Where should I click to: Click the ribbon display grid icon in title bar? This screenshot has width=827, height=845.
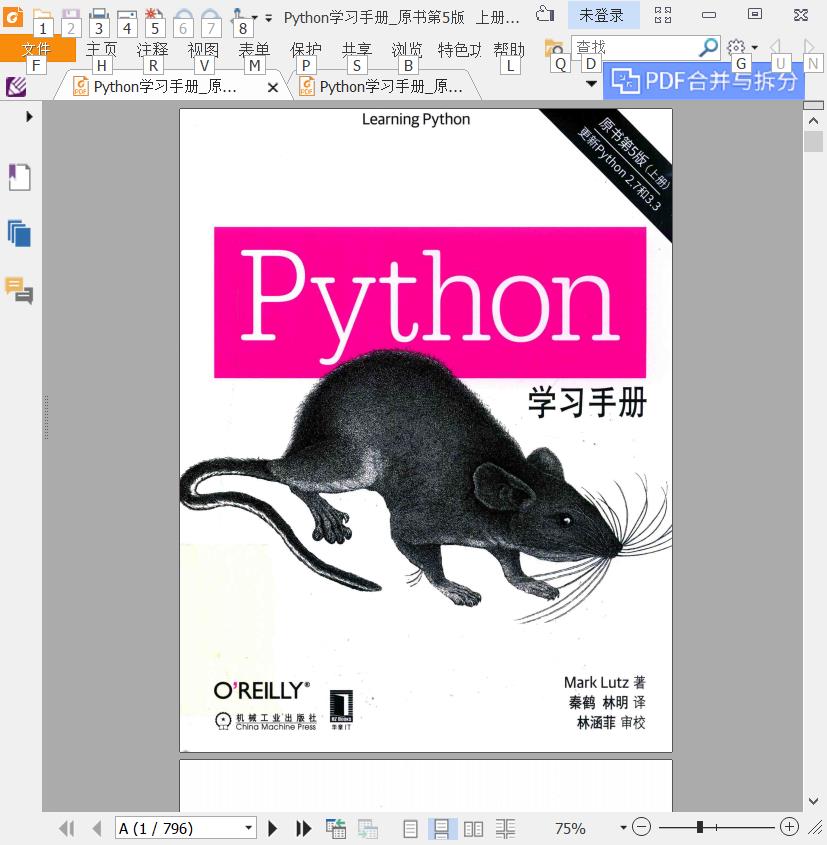click(x=663, y=15)
